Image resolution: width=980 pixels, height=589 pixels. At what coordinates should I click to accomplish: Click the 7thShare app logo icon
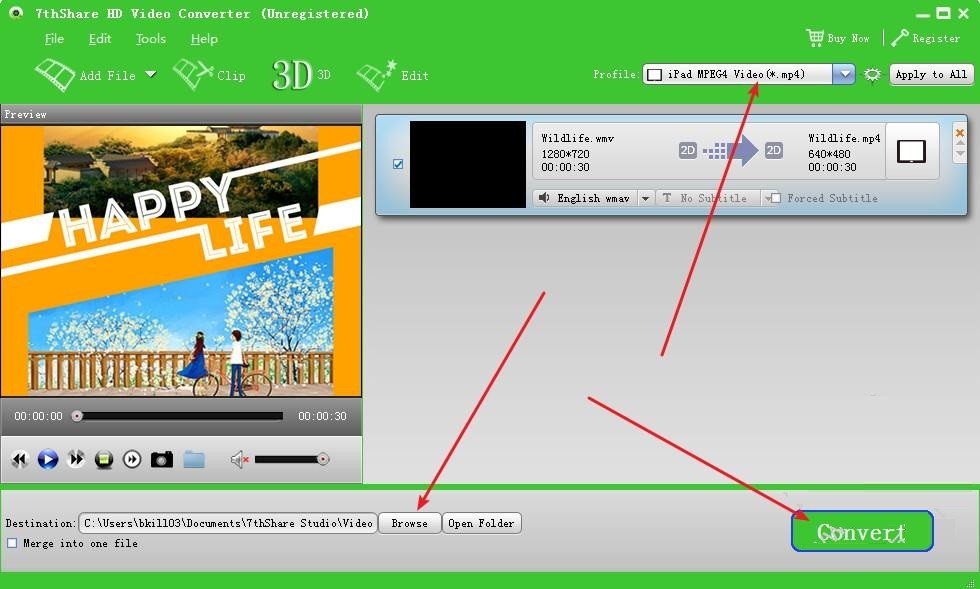coord(16,13)
